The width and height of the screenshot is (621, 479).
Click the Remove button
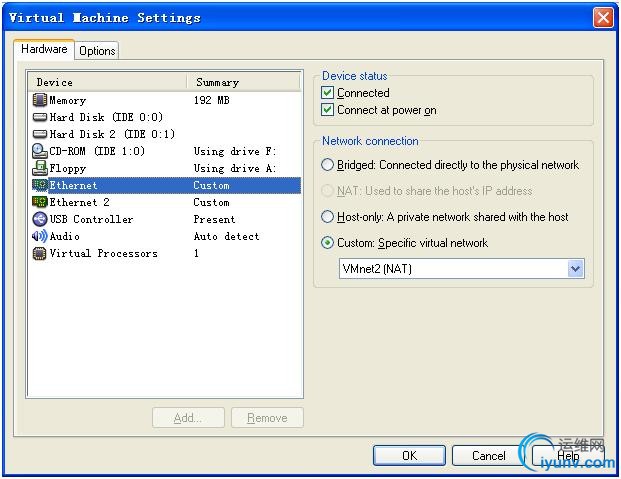tap(267, 418)
